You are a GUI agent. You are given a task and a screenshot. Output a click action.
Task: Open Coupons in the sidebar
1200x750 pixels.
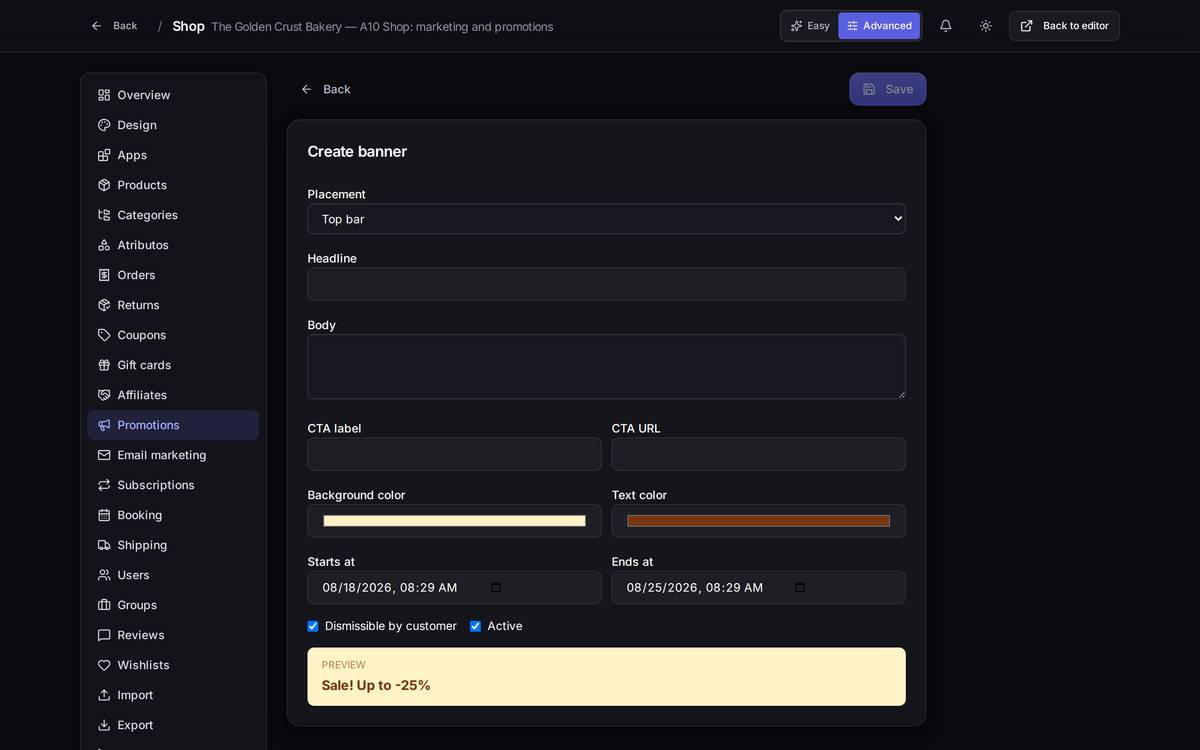(173, 335)
